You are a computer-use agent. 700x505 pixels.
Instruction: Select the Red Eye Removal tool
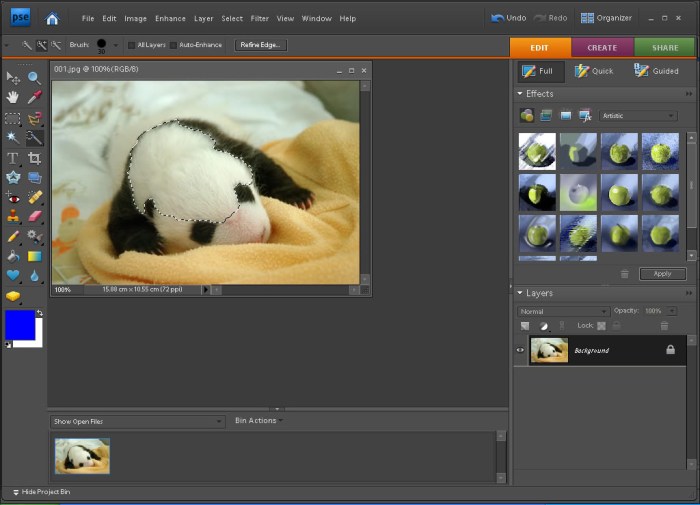[x=13, y=197]
